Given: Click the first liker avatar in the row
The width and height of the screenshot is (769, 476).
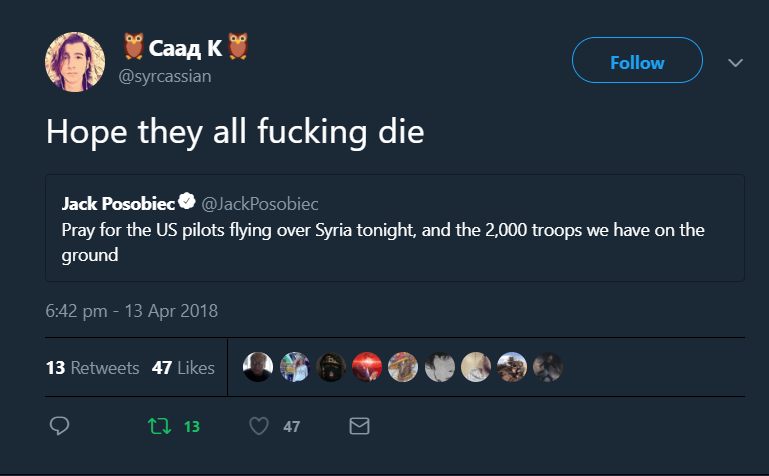Looking at the screenshot, I should tap(258, 367).
